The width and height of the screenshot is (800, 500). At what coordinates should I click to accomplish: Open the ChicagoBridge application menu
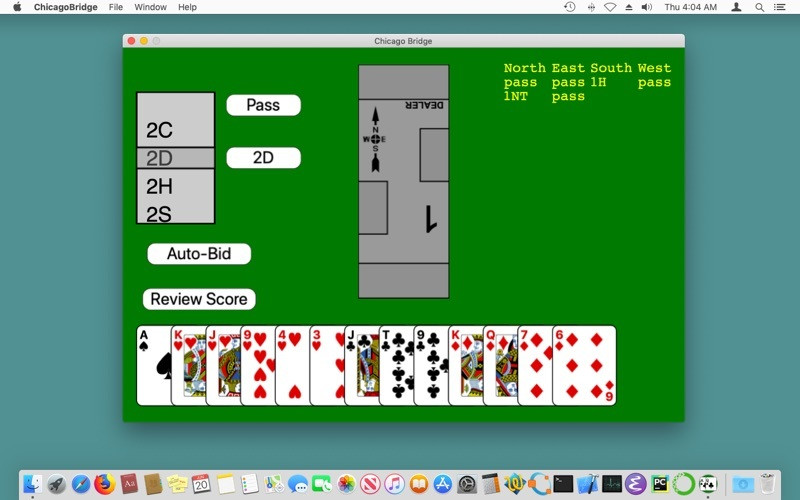pos(65,7)
